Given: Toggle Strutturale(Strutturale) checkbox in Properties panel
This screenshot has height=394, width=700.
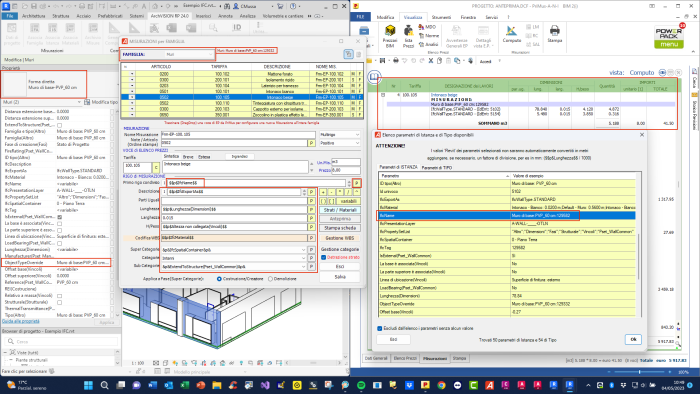Looking at the screenshot, I should click(59, 302).
